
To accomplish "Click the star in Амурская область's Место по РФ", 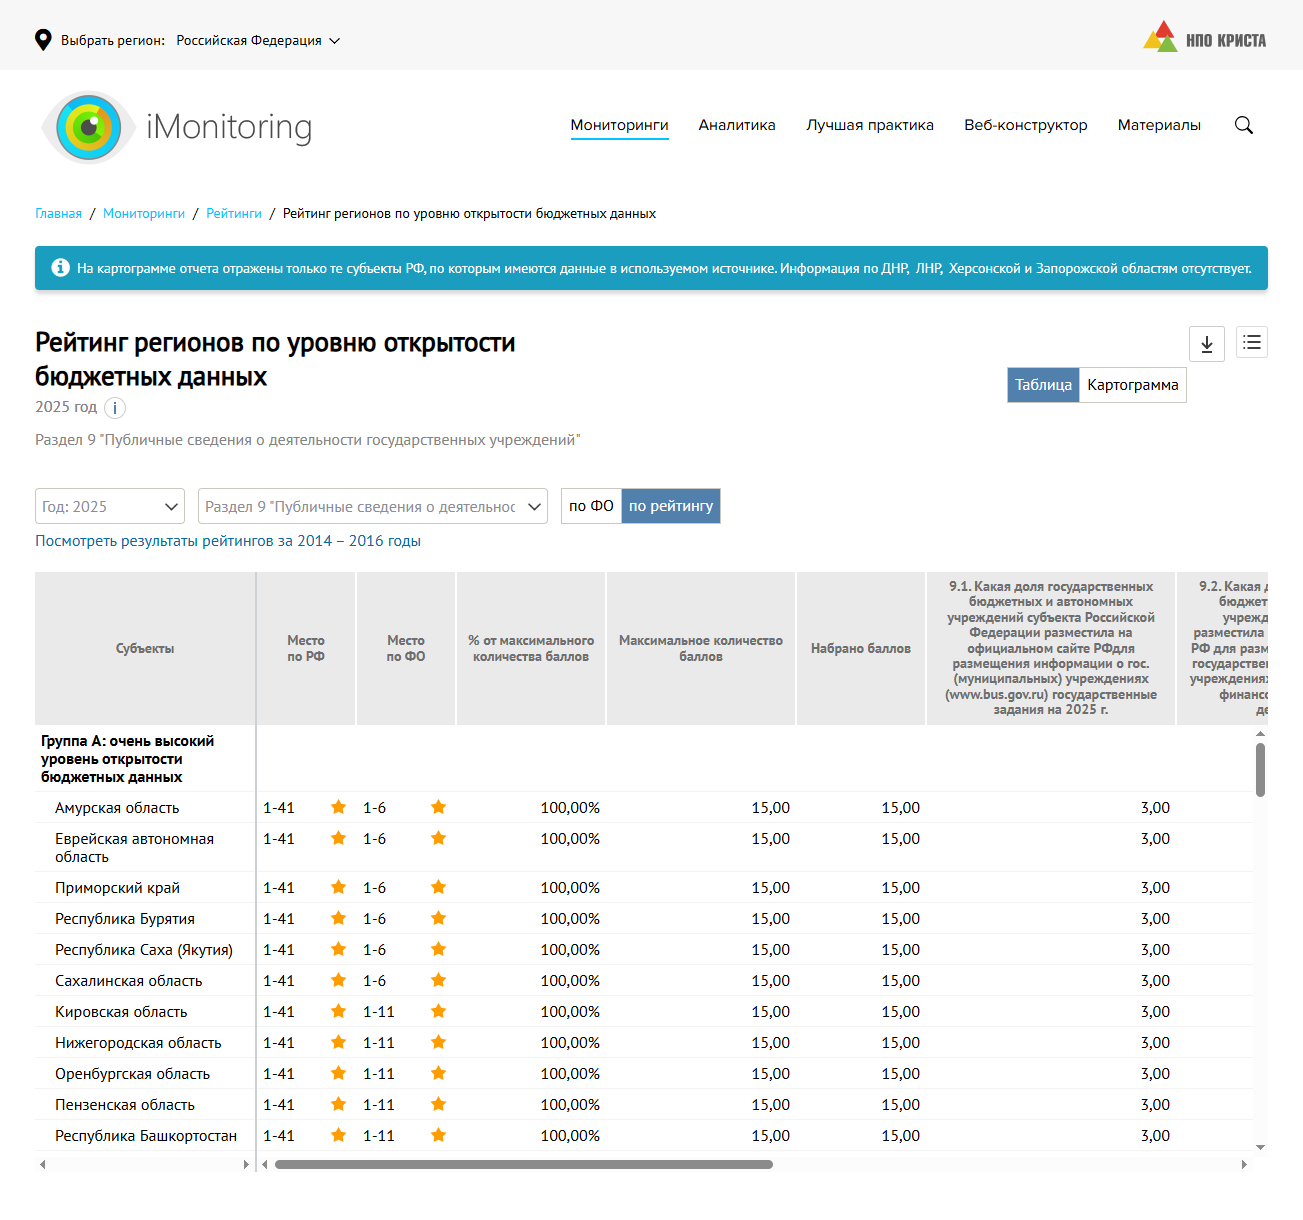I will point(338,807).
